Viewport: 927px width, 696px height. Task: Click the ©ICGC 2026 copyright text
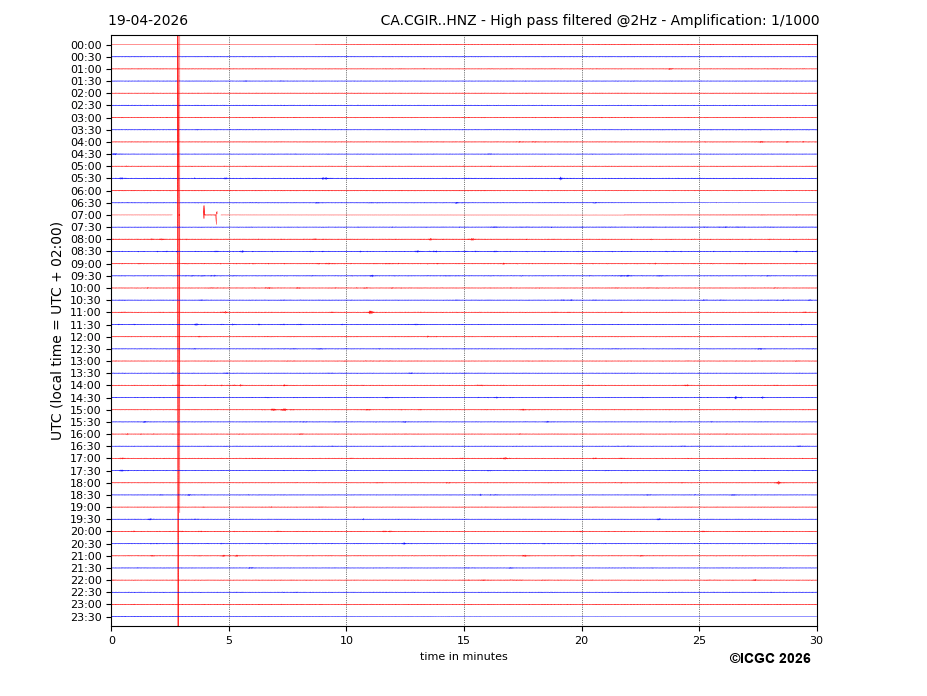click(769, 659)
